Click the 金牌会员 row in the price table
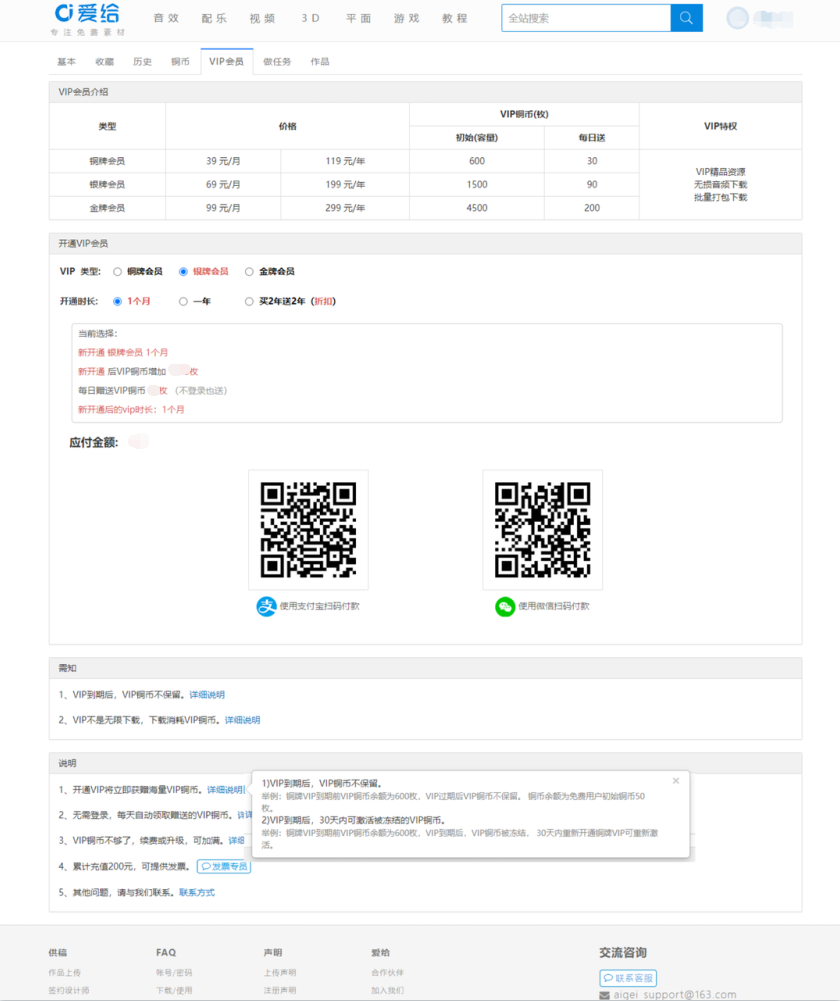The image size is (840, 1001). tap(107, 208)
